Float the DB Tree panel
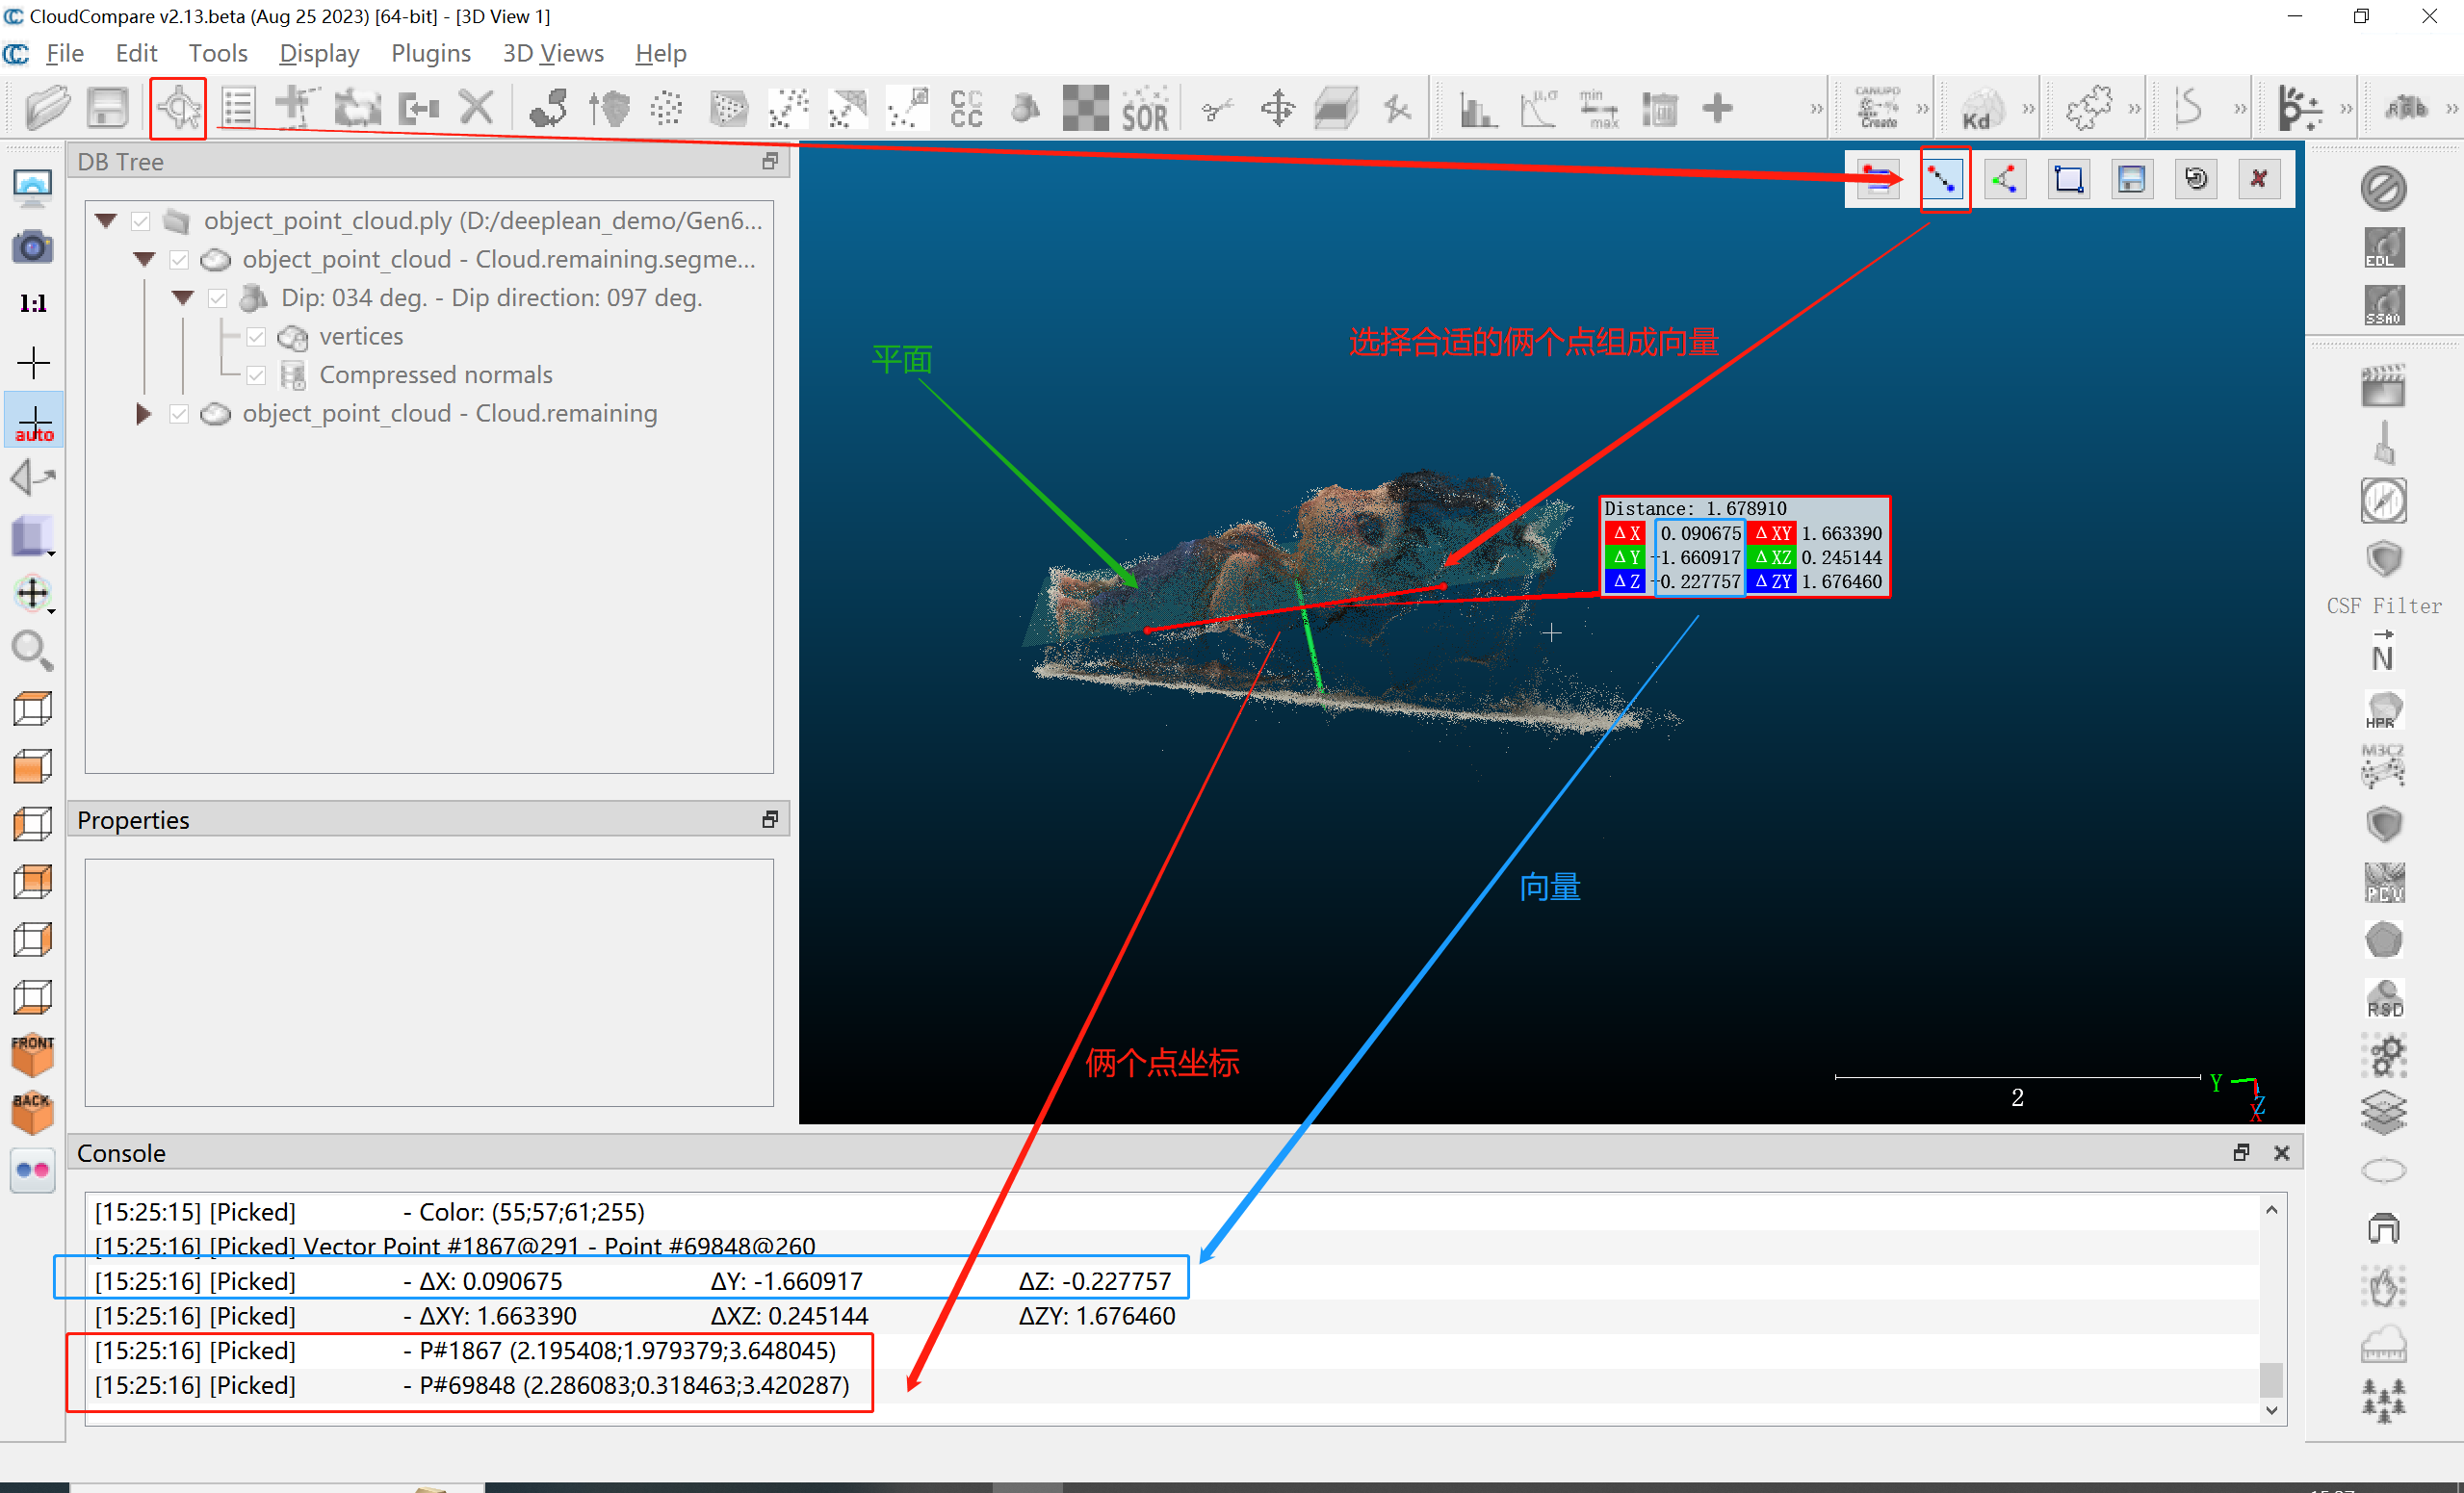This screenshot has height=1493, width=2464. point(770,161)
